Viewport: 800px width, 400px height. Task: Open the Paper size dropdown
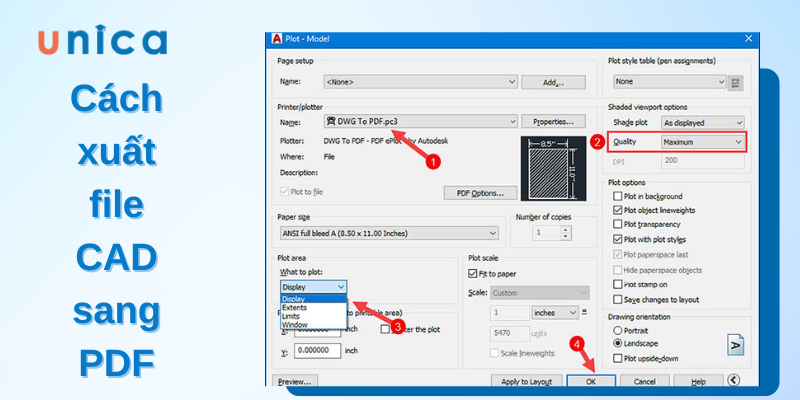pos(388,233)
